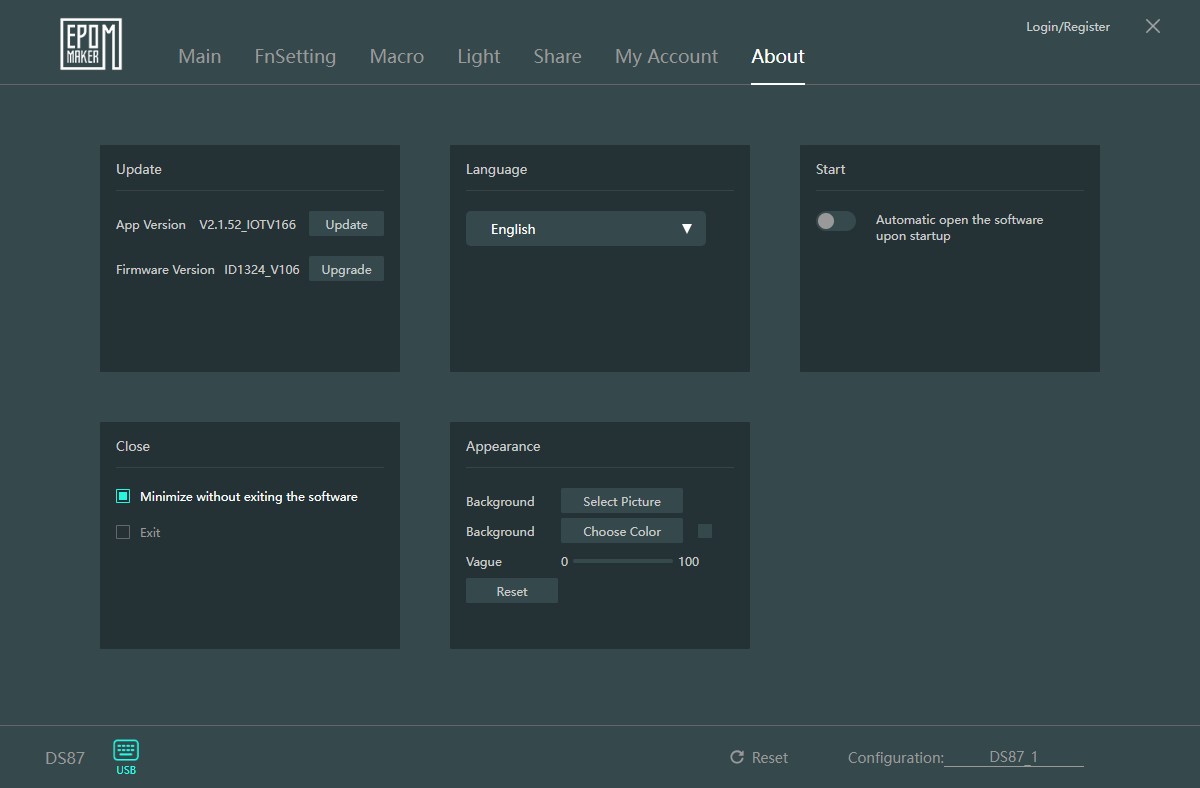Open the FnSetting tab
The image size is (1200, 788).
[295, 56]
